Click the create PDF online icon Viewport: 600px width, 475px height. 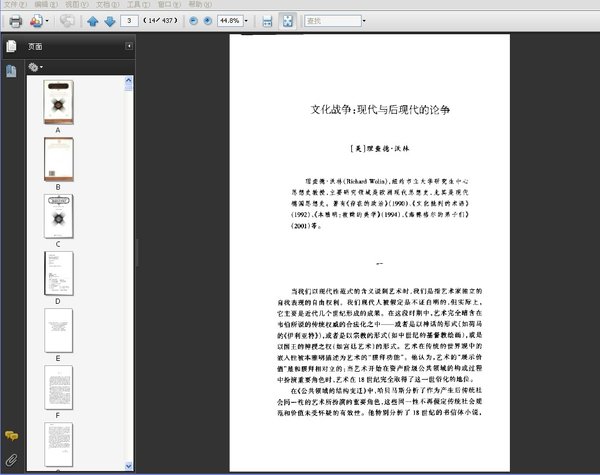pos(36,21)
